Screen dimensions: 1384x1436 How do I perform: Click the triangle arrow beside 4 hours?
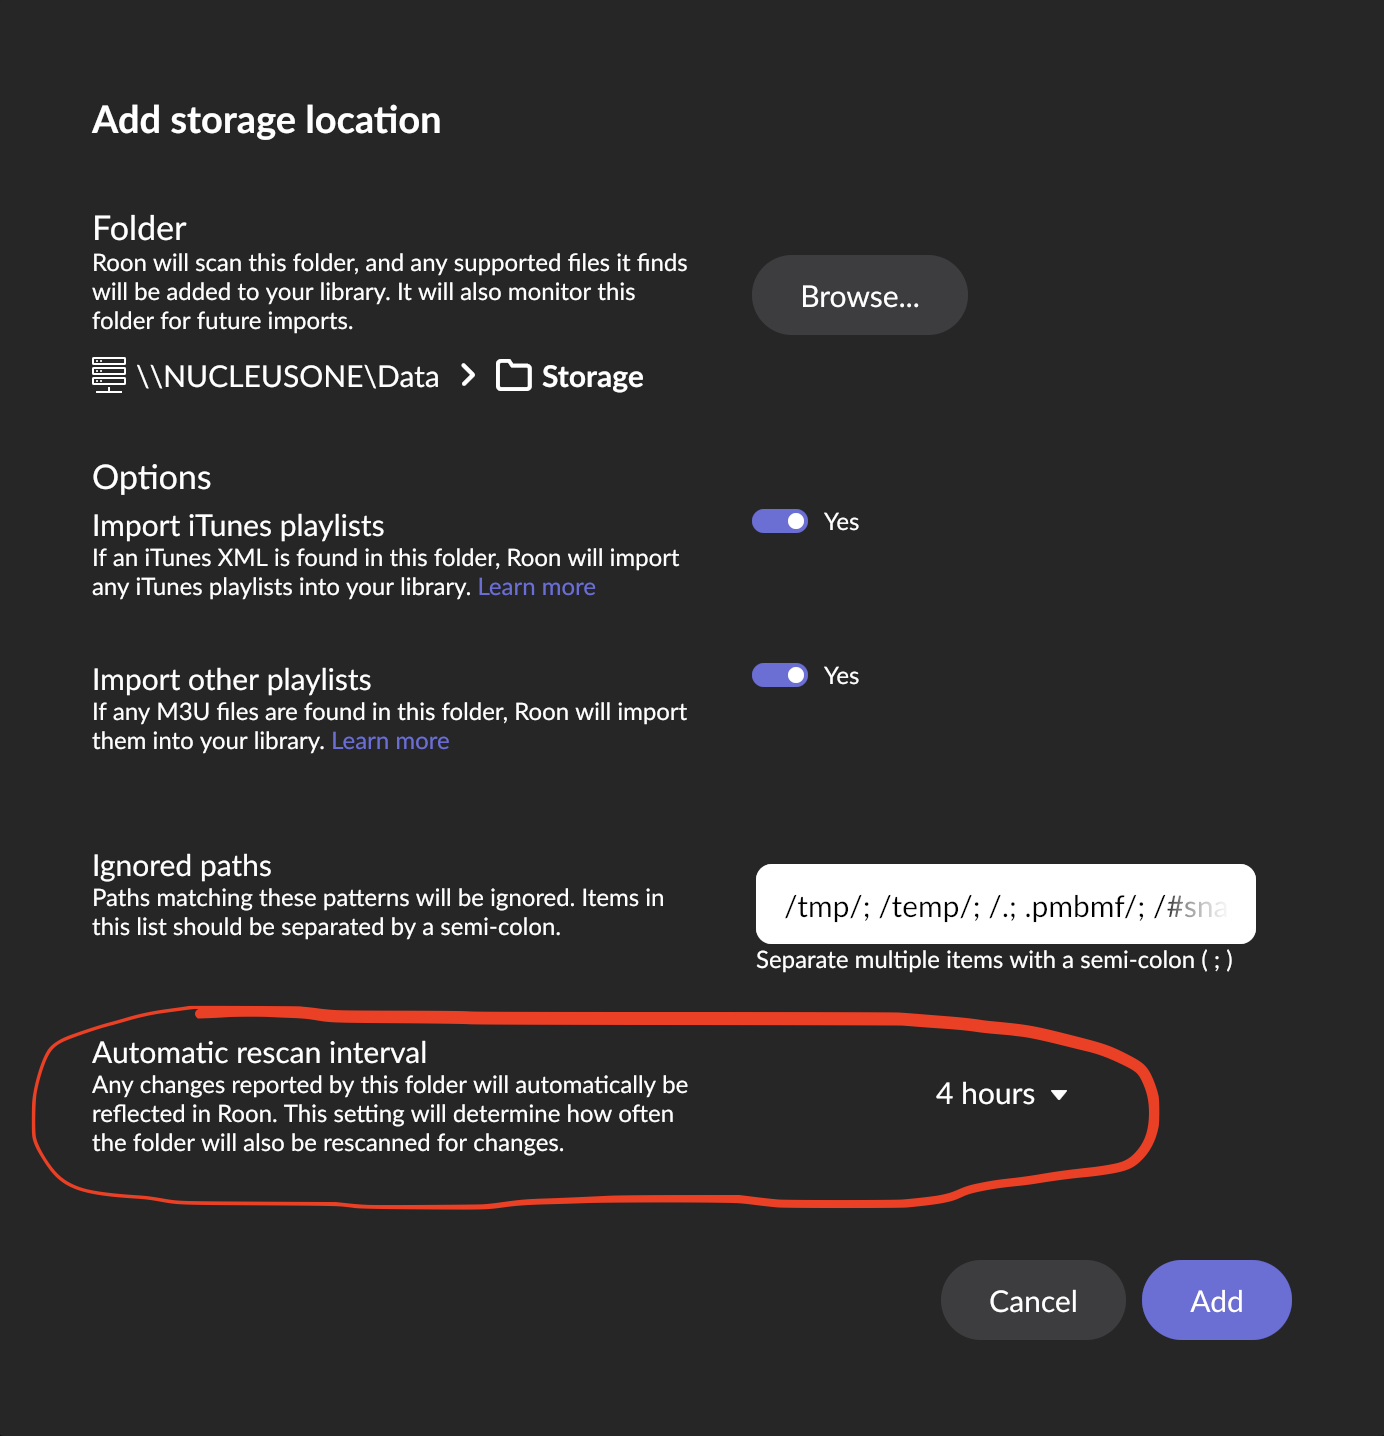(x=1059, y=1095)
